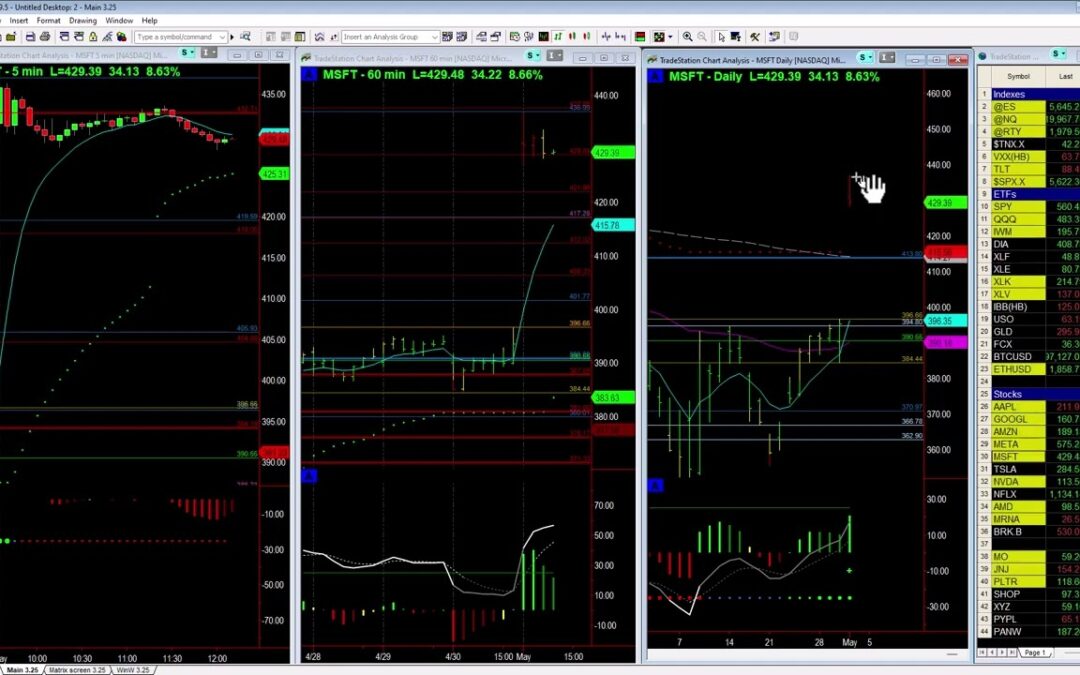Open the Format menu
The width and height of the screenshot is (1080, 675).
(x=48, y=21)
